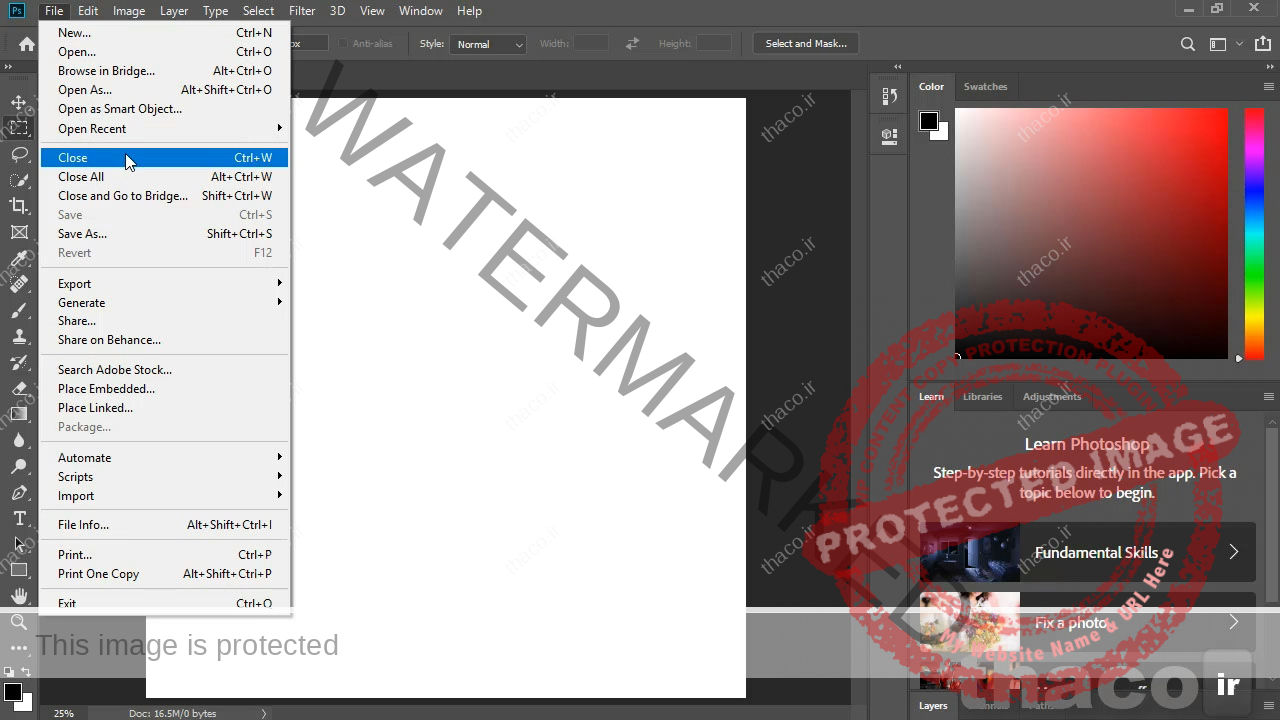This screenshot has width=1280, height=720.
Task: Choose Save As... from File menu
Action: coord(164,234)
